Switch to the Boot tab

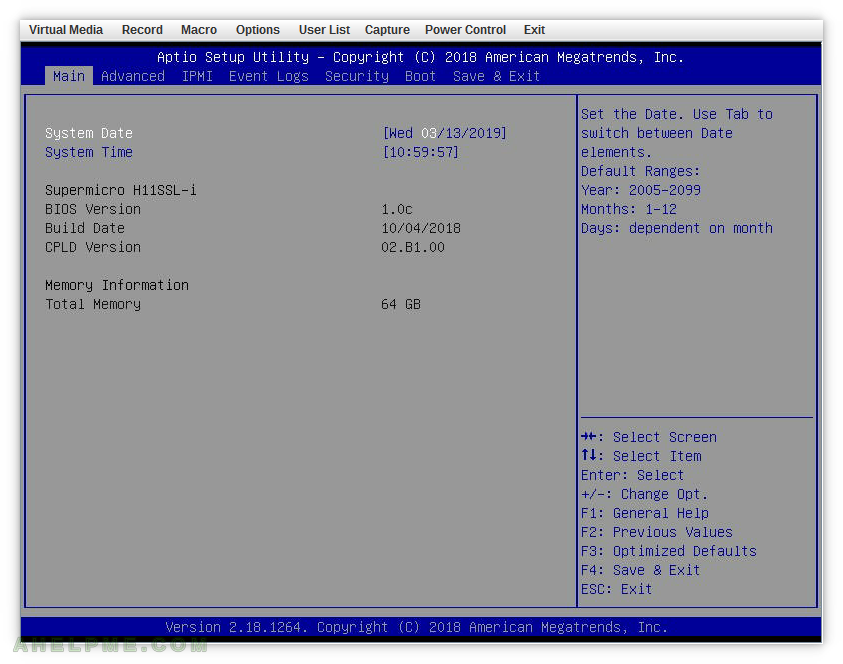point(420,76)
